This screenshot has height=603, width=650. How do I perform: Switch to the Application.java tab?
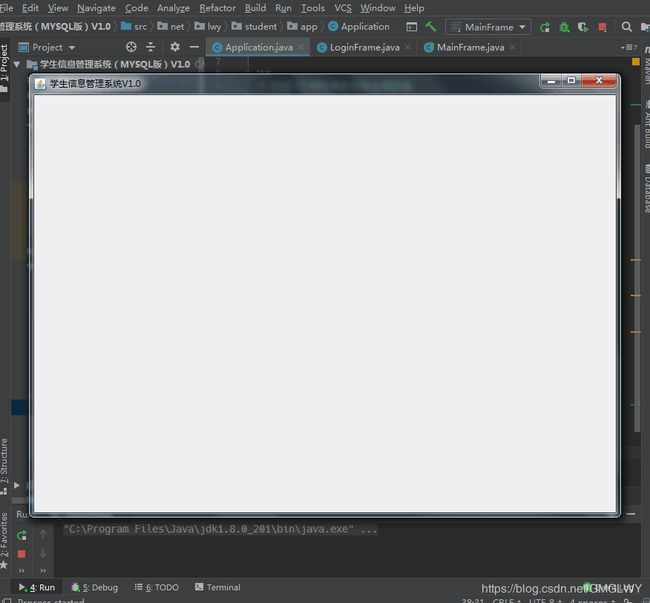(259, 48)
